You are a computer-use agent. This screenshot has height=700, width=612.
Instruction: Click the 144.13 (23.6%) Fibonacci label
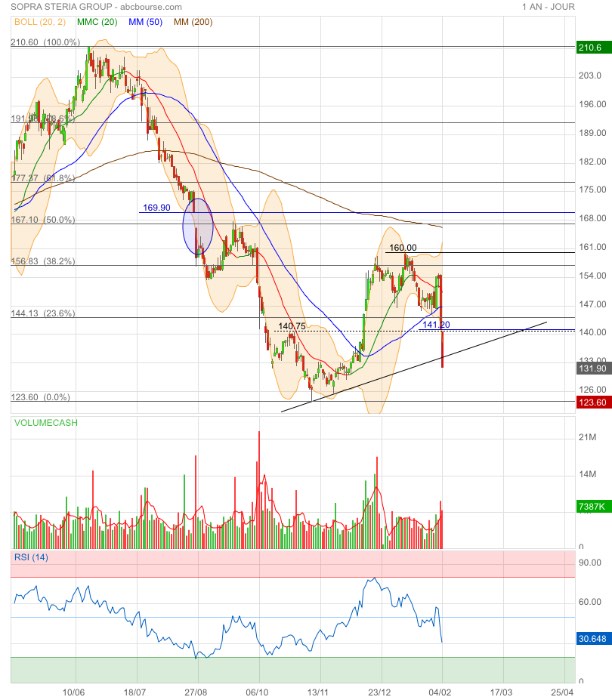[43, 313]
